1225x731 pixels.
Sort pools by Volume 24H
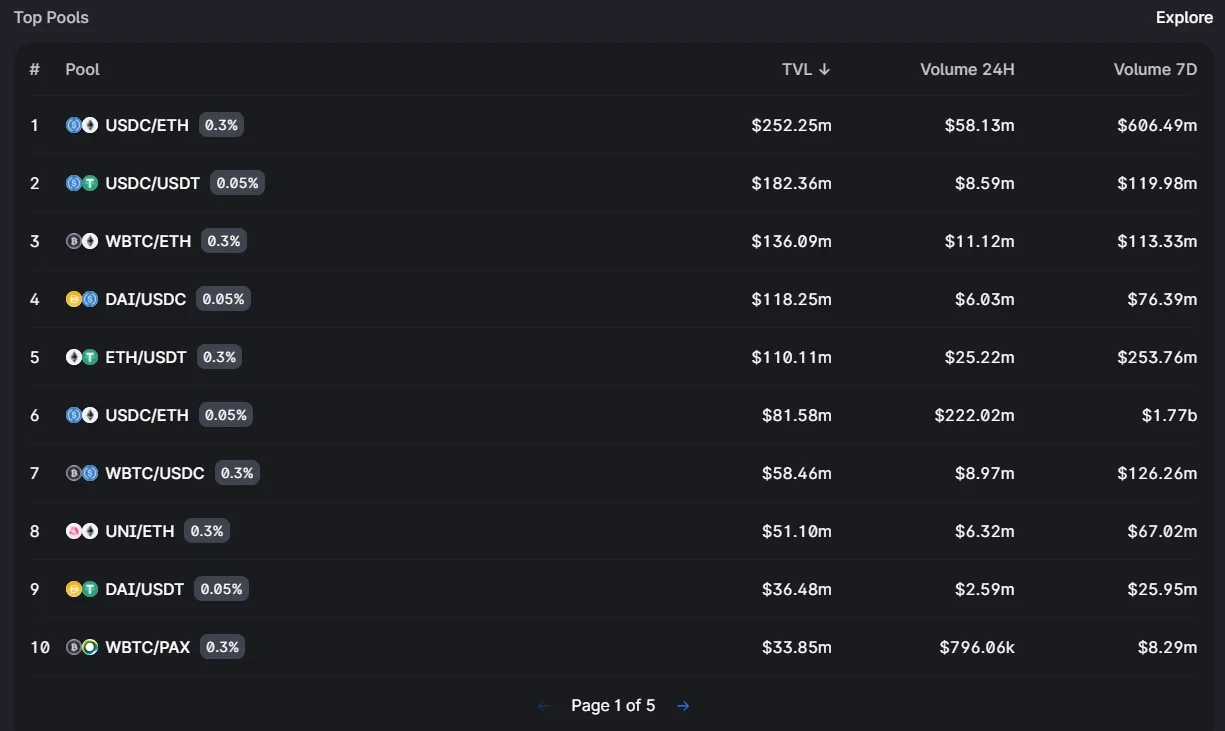point(967,69)
